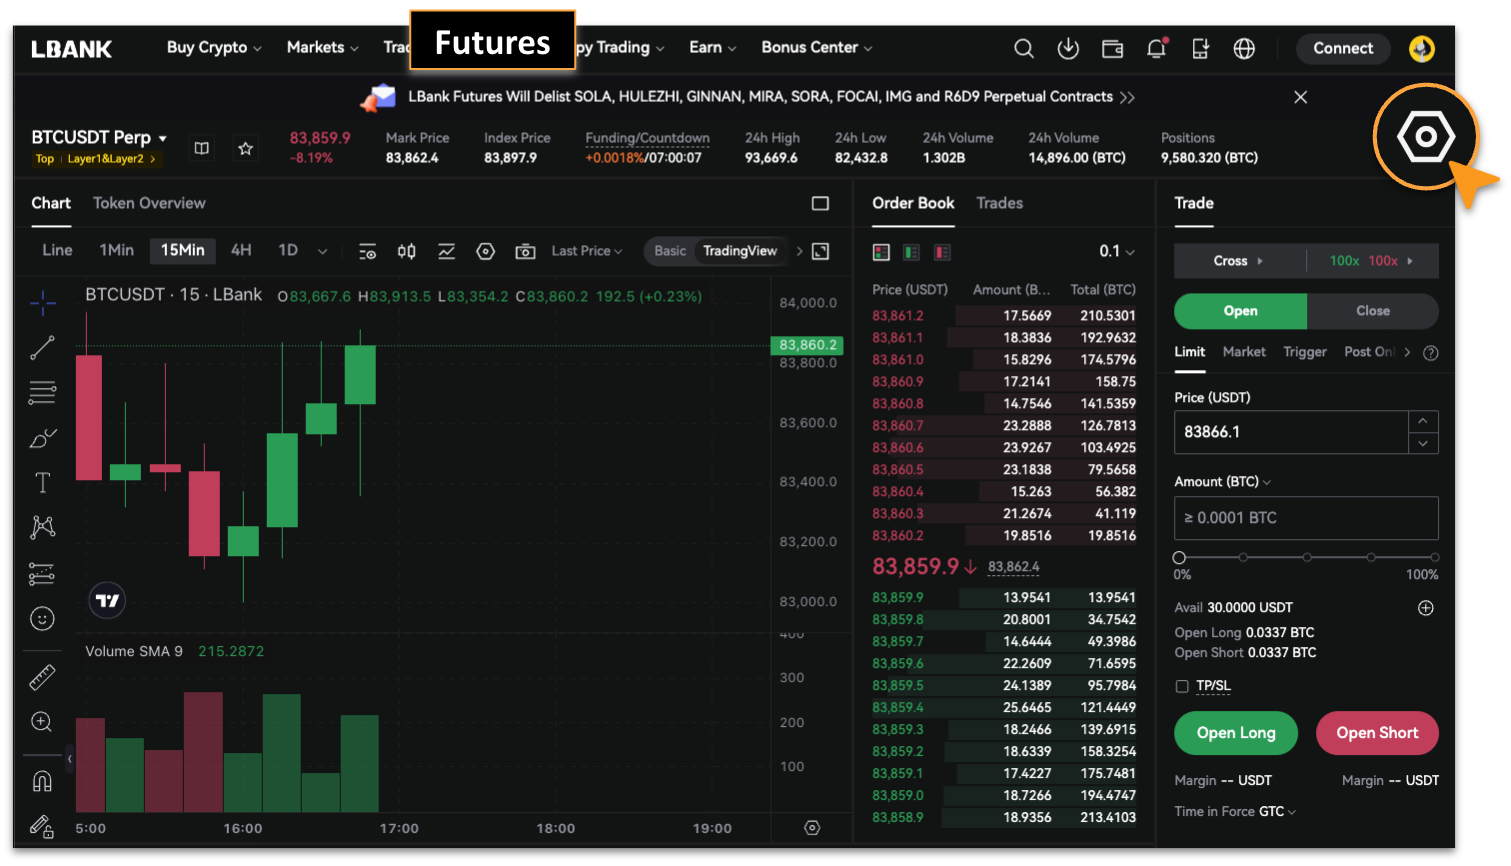Expand the BTCUSDT Perp pair dropdown
1511x866 pixels.
(x=163, y=138)
